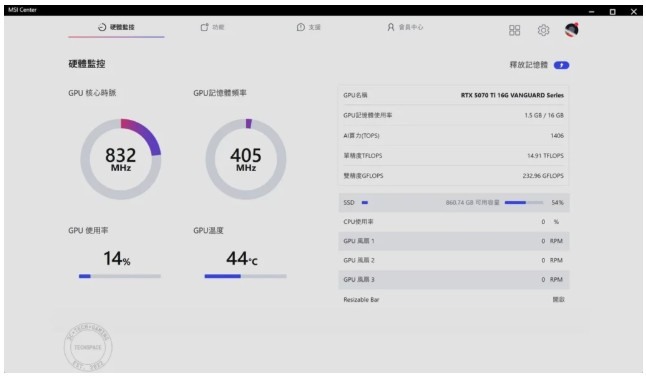
Task: Click the AI算力(TOPS) row label
Action: tap(361, 136)
